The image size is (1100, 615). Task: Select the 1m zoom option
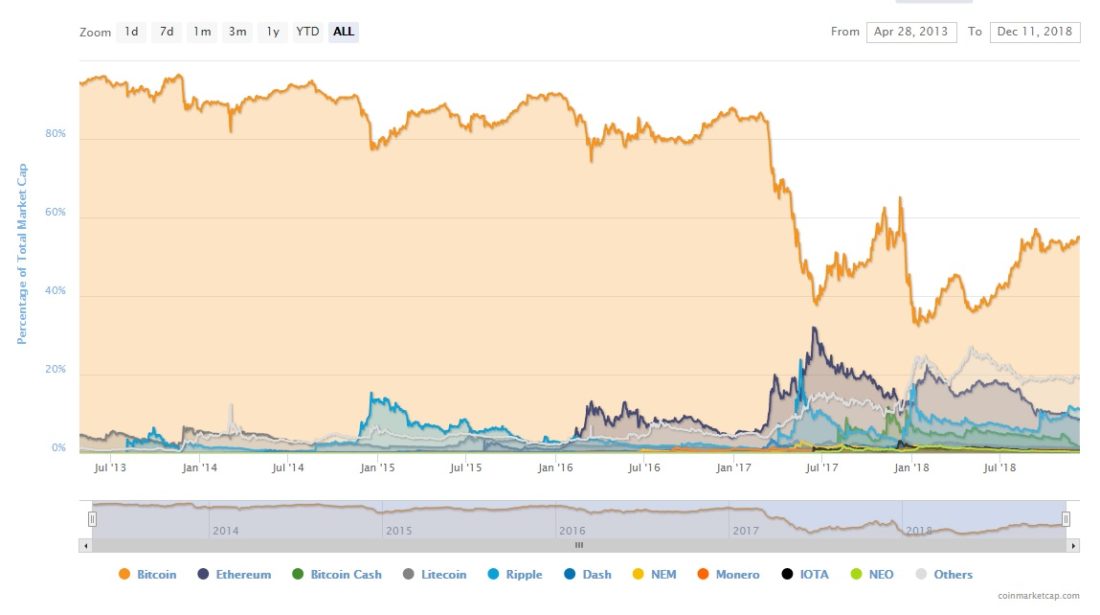click(x=202, y=32)
